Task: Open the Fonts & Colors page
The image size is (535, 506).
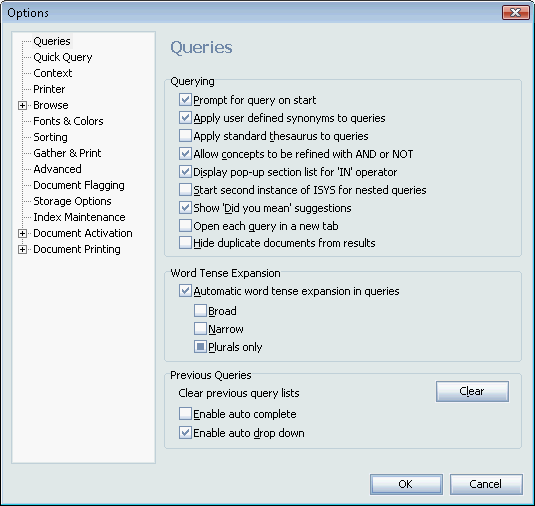Action: (68, 121)
